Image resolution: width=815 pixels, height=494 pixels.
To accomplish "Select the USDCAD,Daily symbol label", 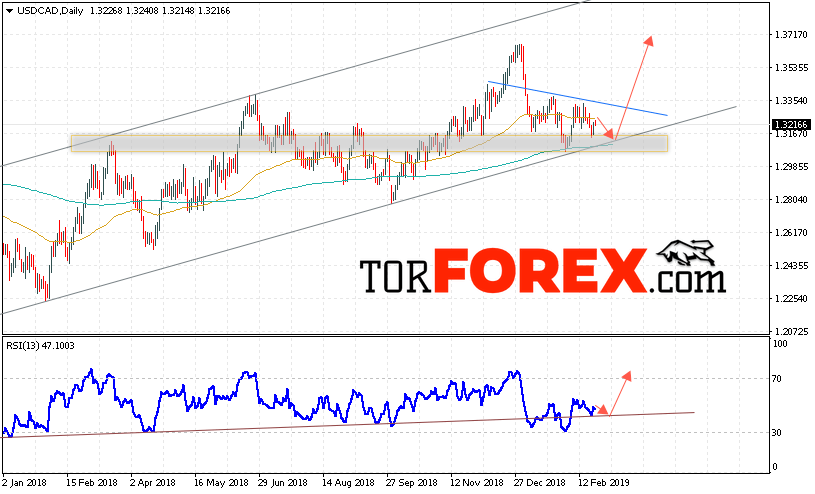I will pyautogui.click(x=50, y=11).
